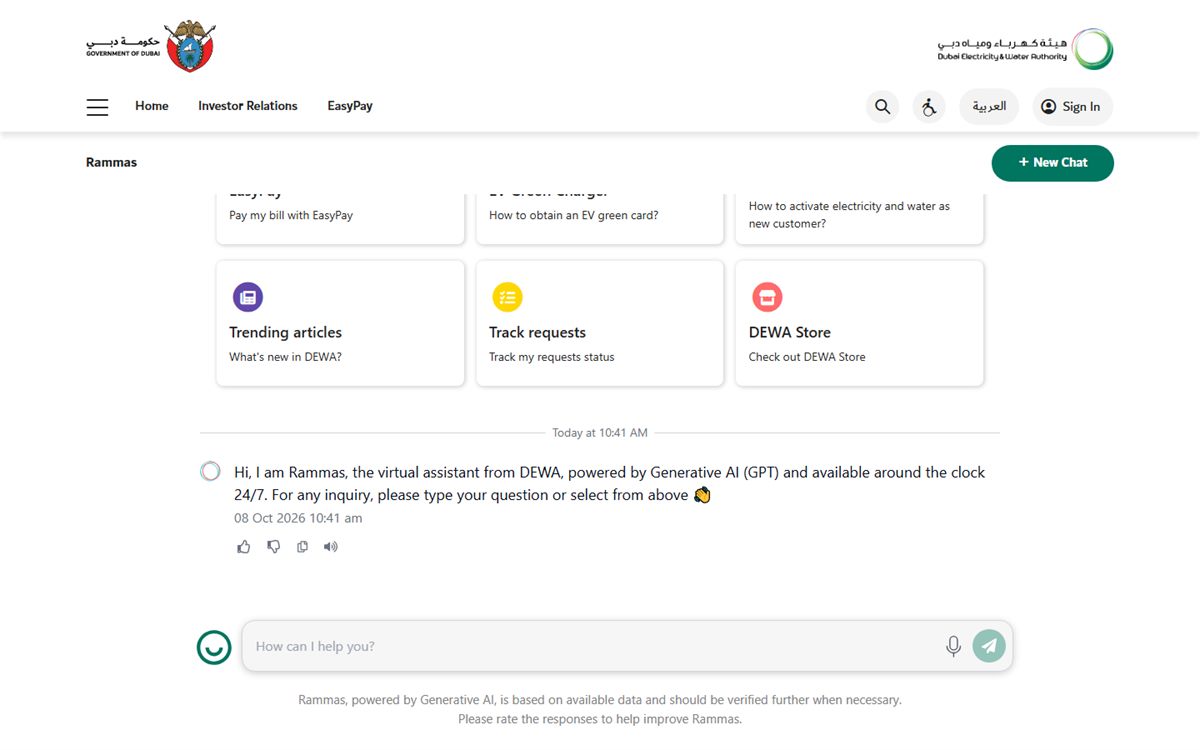Open the Track requests card title
The height and width of the screenshot is (750, 1200).
point(537,332)
